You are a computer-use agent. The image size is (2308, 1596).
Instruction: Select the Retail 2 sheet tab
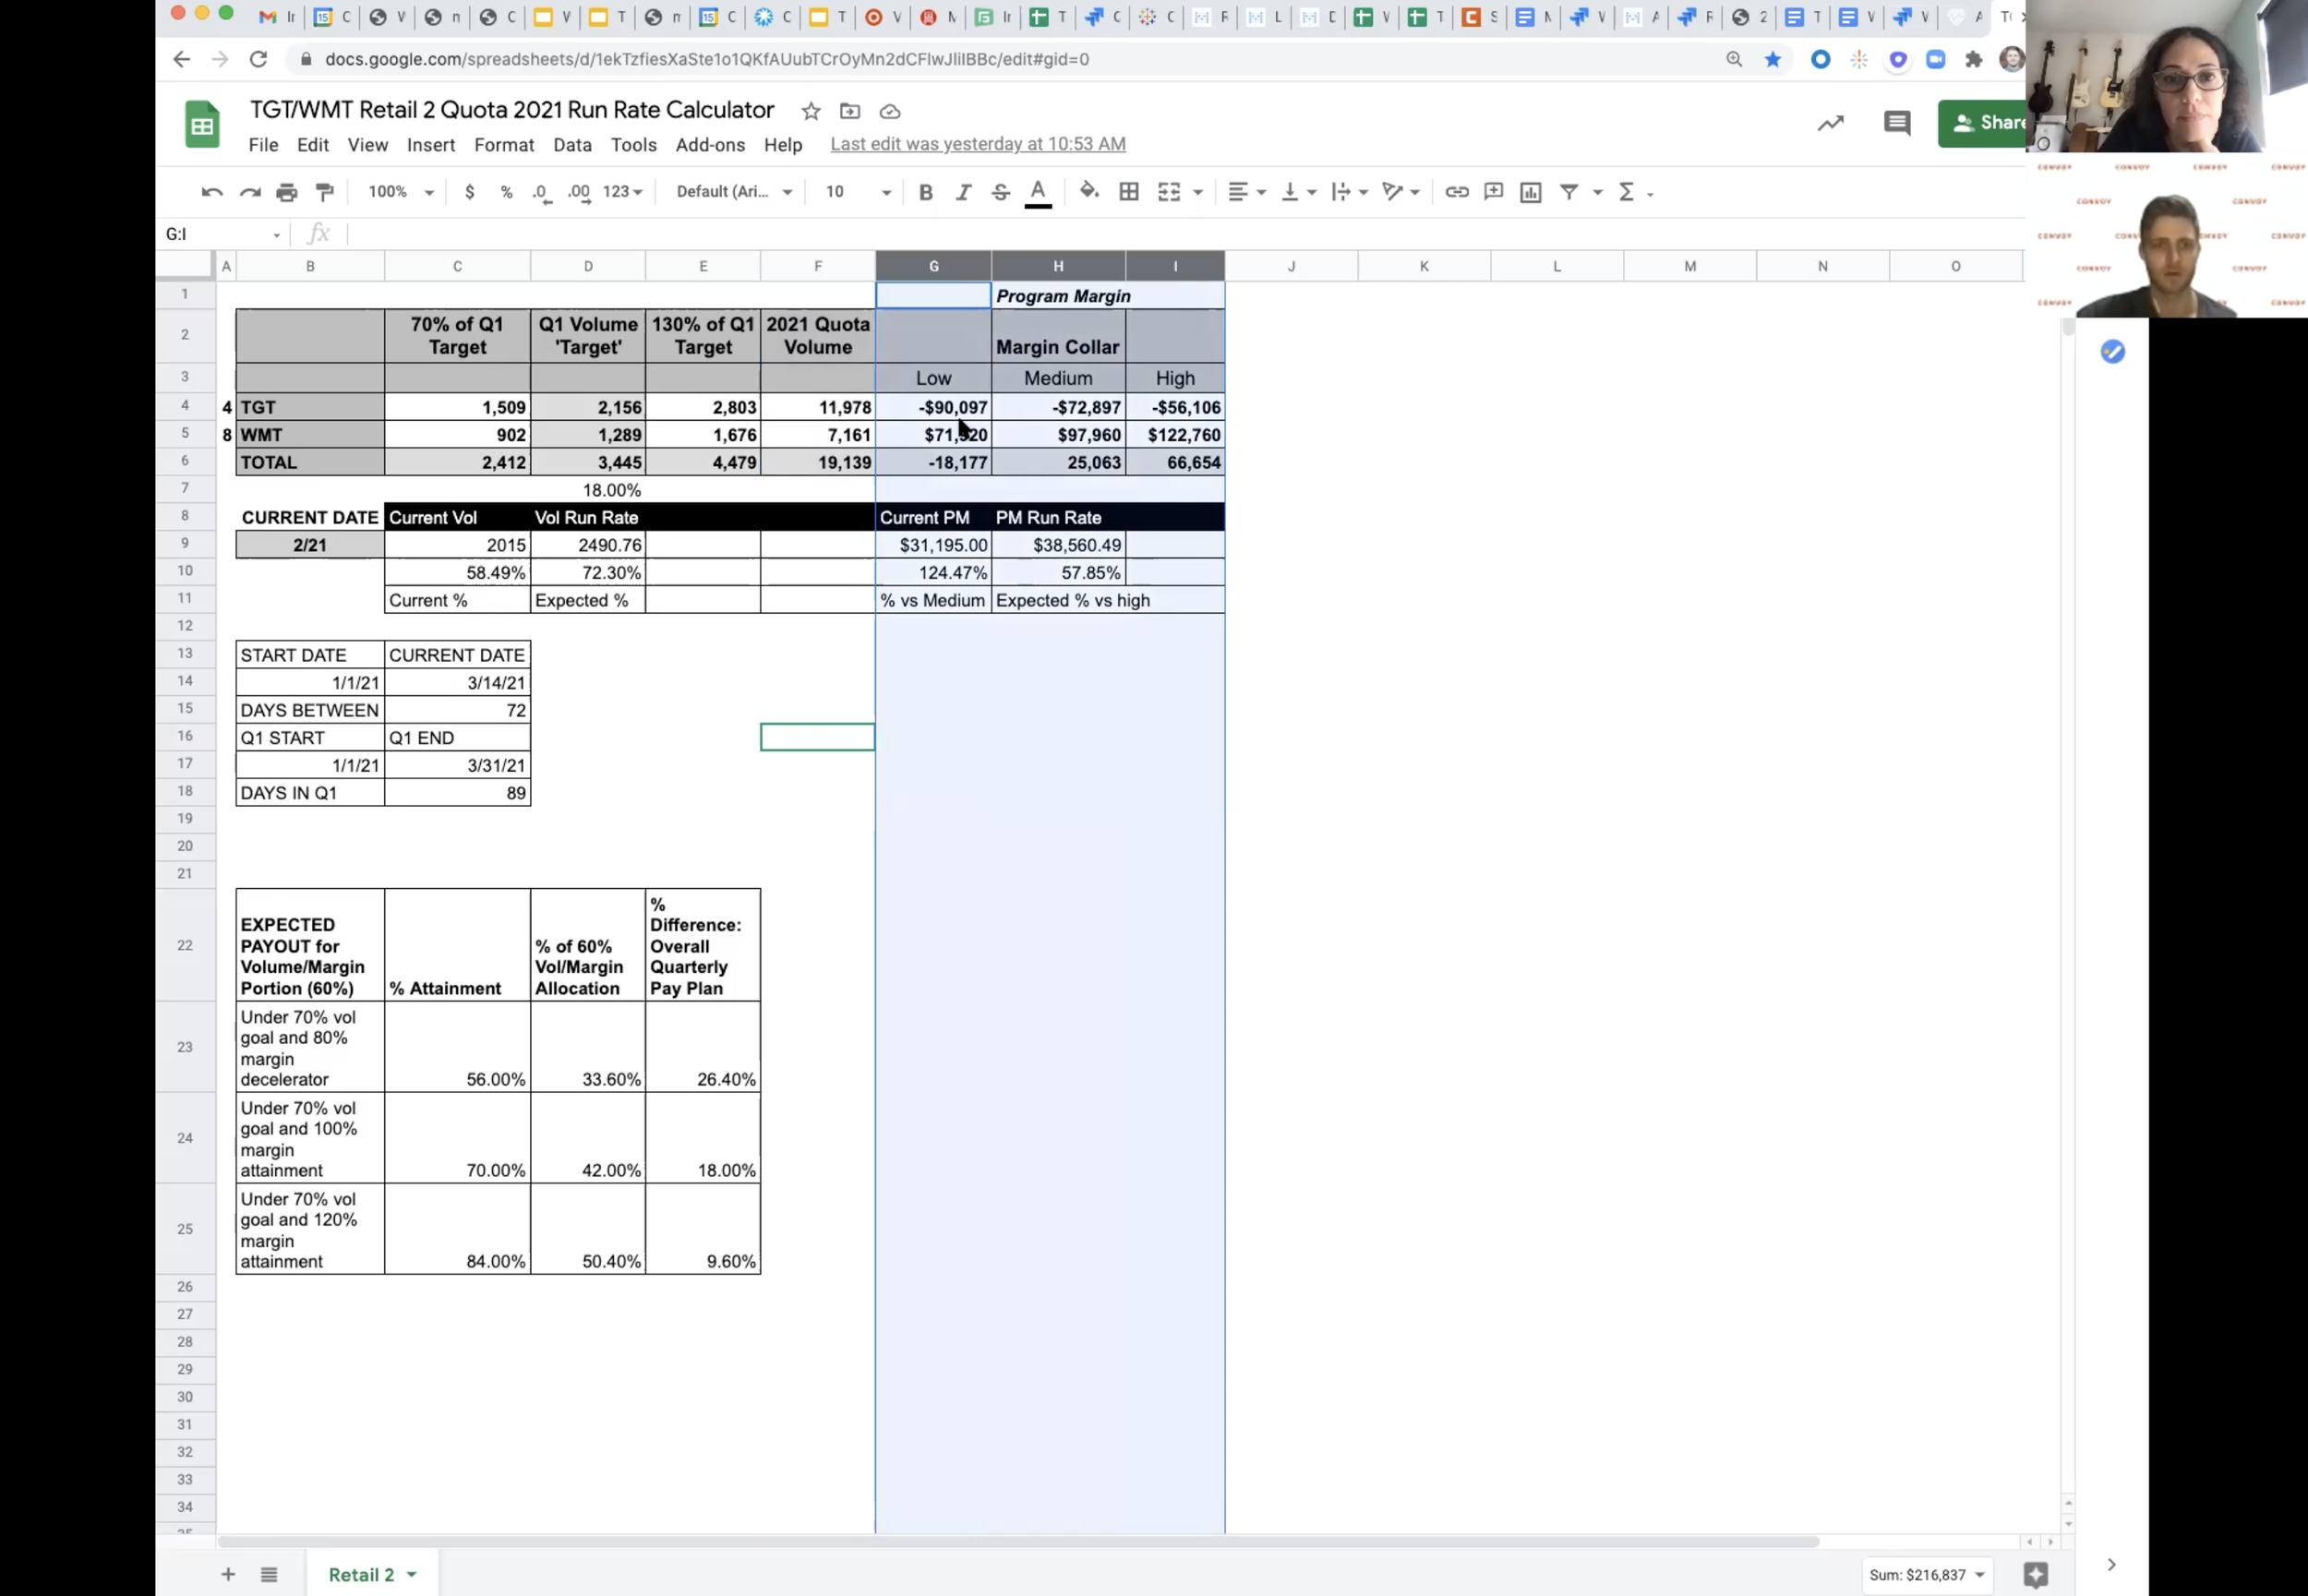(362, 1574)
